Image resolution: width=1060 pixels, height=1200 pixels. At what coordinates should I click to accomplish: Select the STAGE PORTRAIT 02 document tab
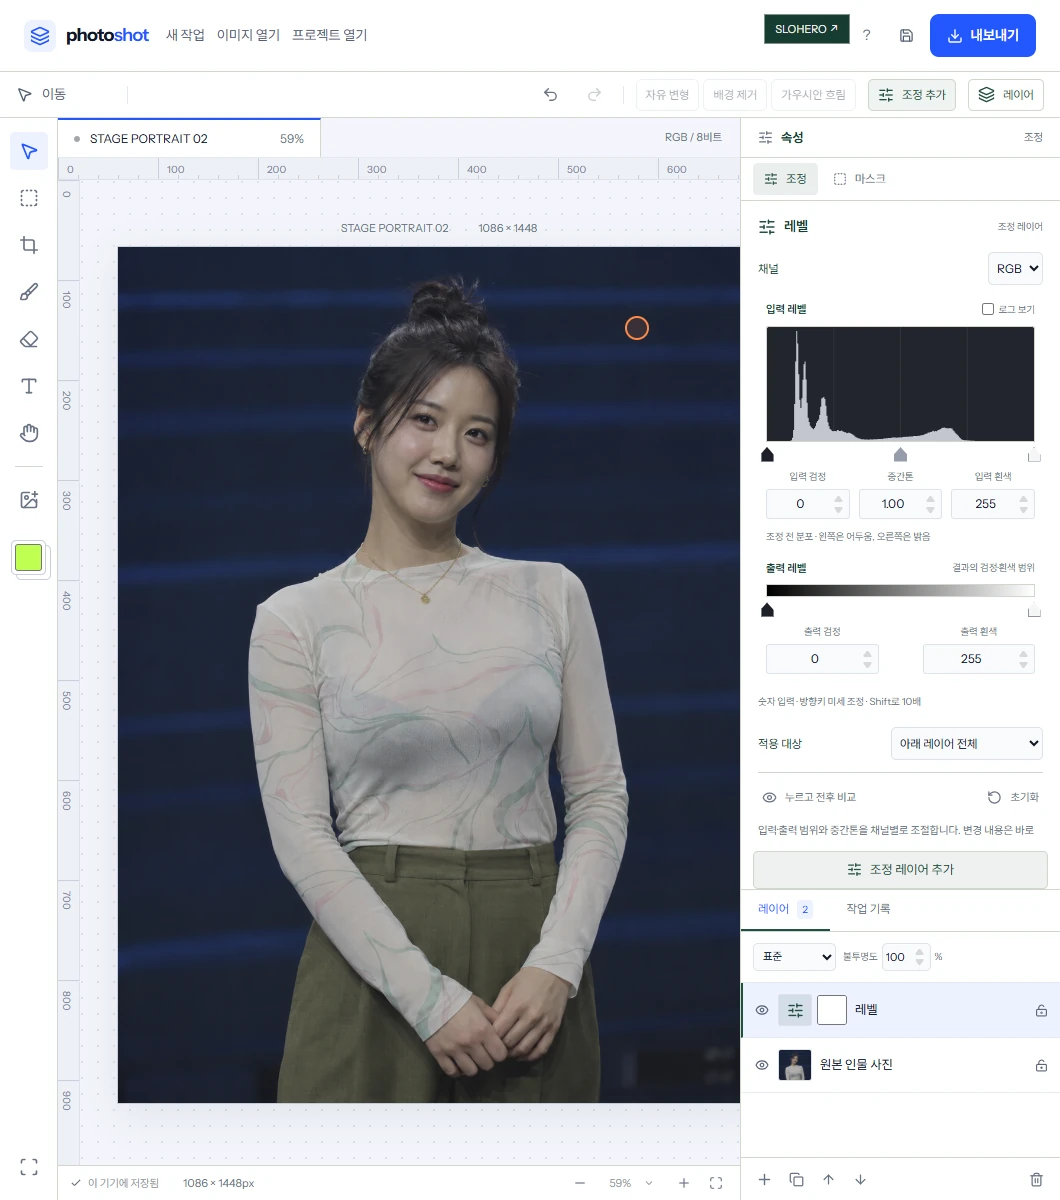click(189, 139)
